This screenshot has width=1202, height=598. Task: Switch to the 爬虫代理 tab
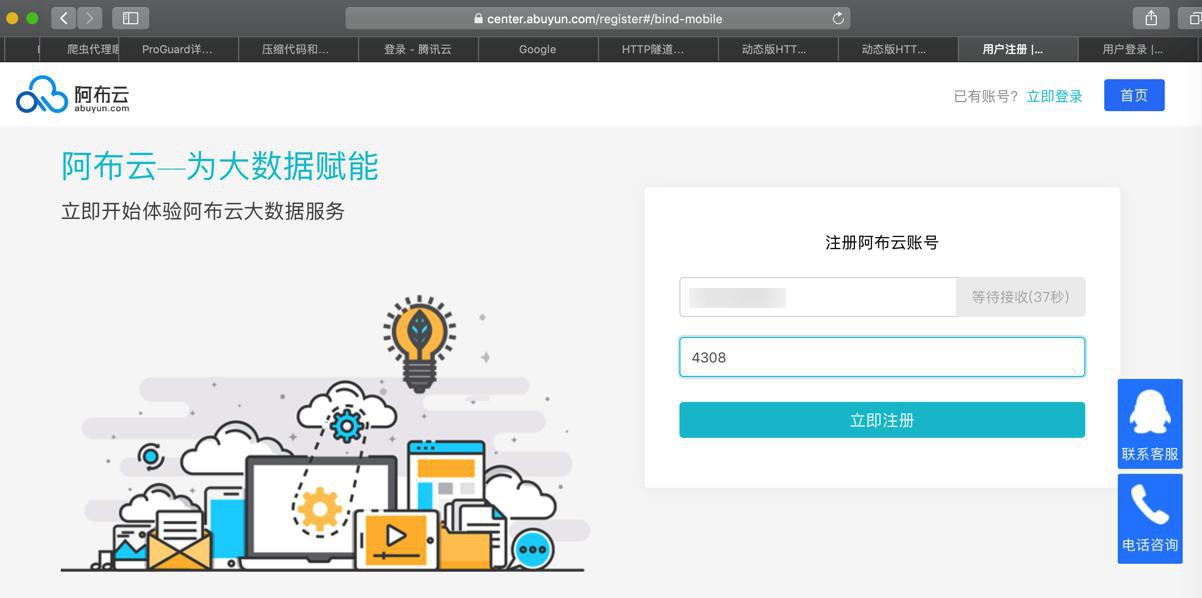[80, 49]
